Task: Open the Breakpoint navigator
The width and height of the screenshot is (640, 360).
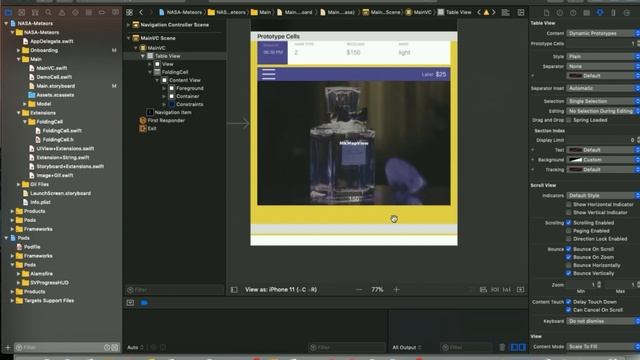Action: (x=102, y=13)
